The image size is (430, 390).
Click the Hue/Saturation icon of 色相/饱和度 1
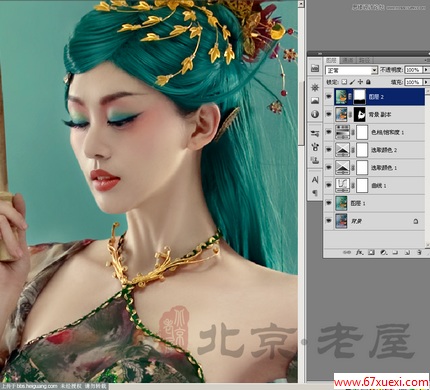pyautogui.click(x=342, y=132)
